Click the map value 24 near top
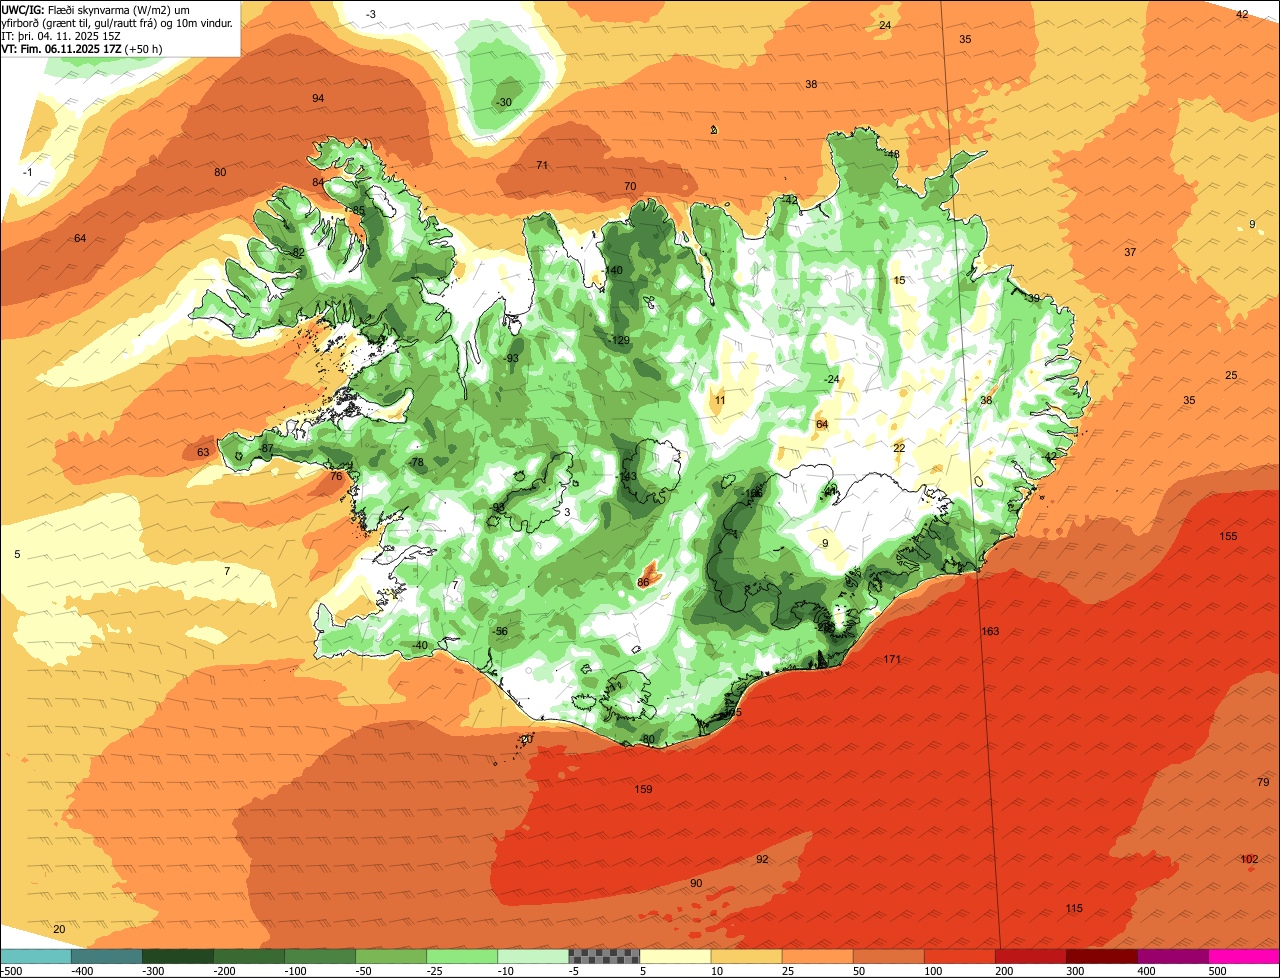The height and width of the screenshot is (978, 1280). click(x=885, y=25)
